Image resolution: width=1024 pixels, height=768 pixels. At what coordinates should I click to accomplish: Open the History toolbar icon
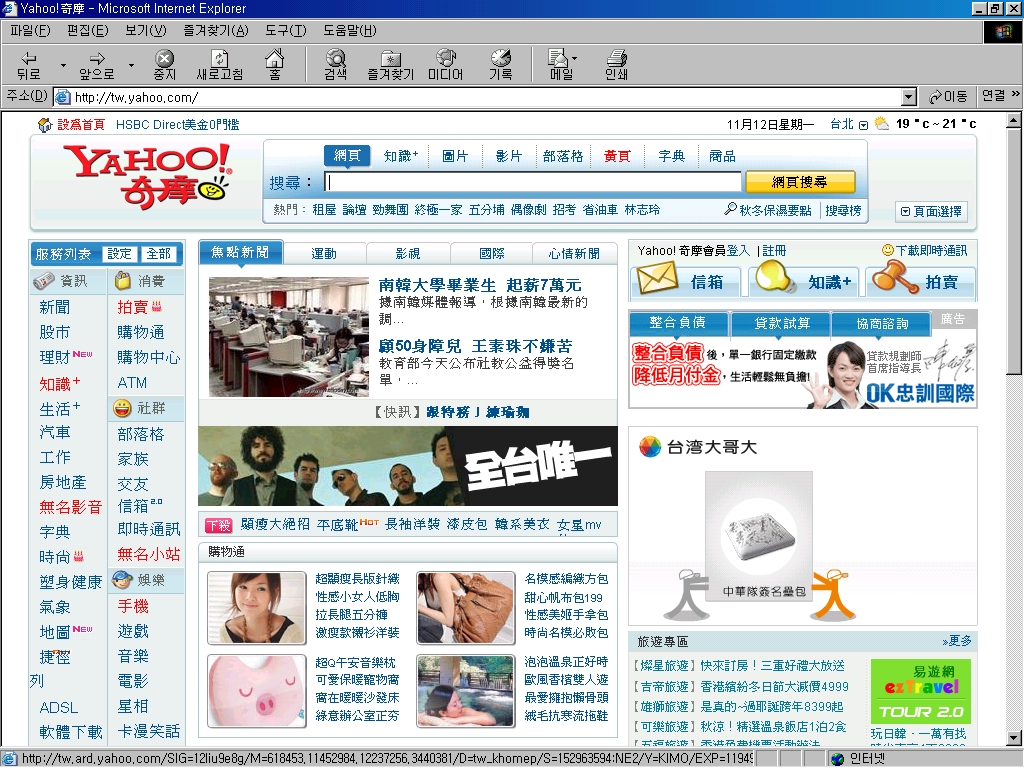tap(501, 57)
